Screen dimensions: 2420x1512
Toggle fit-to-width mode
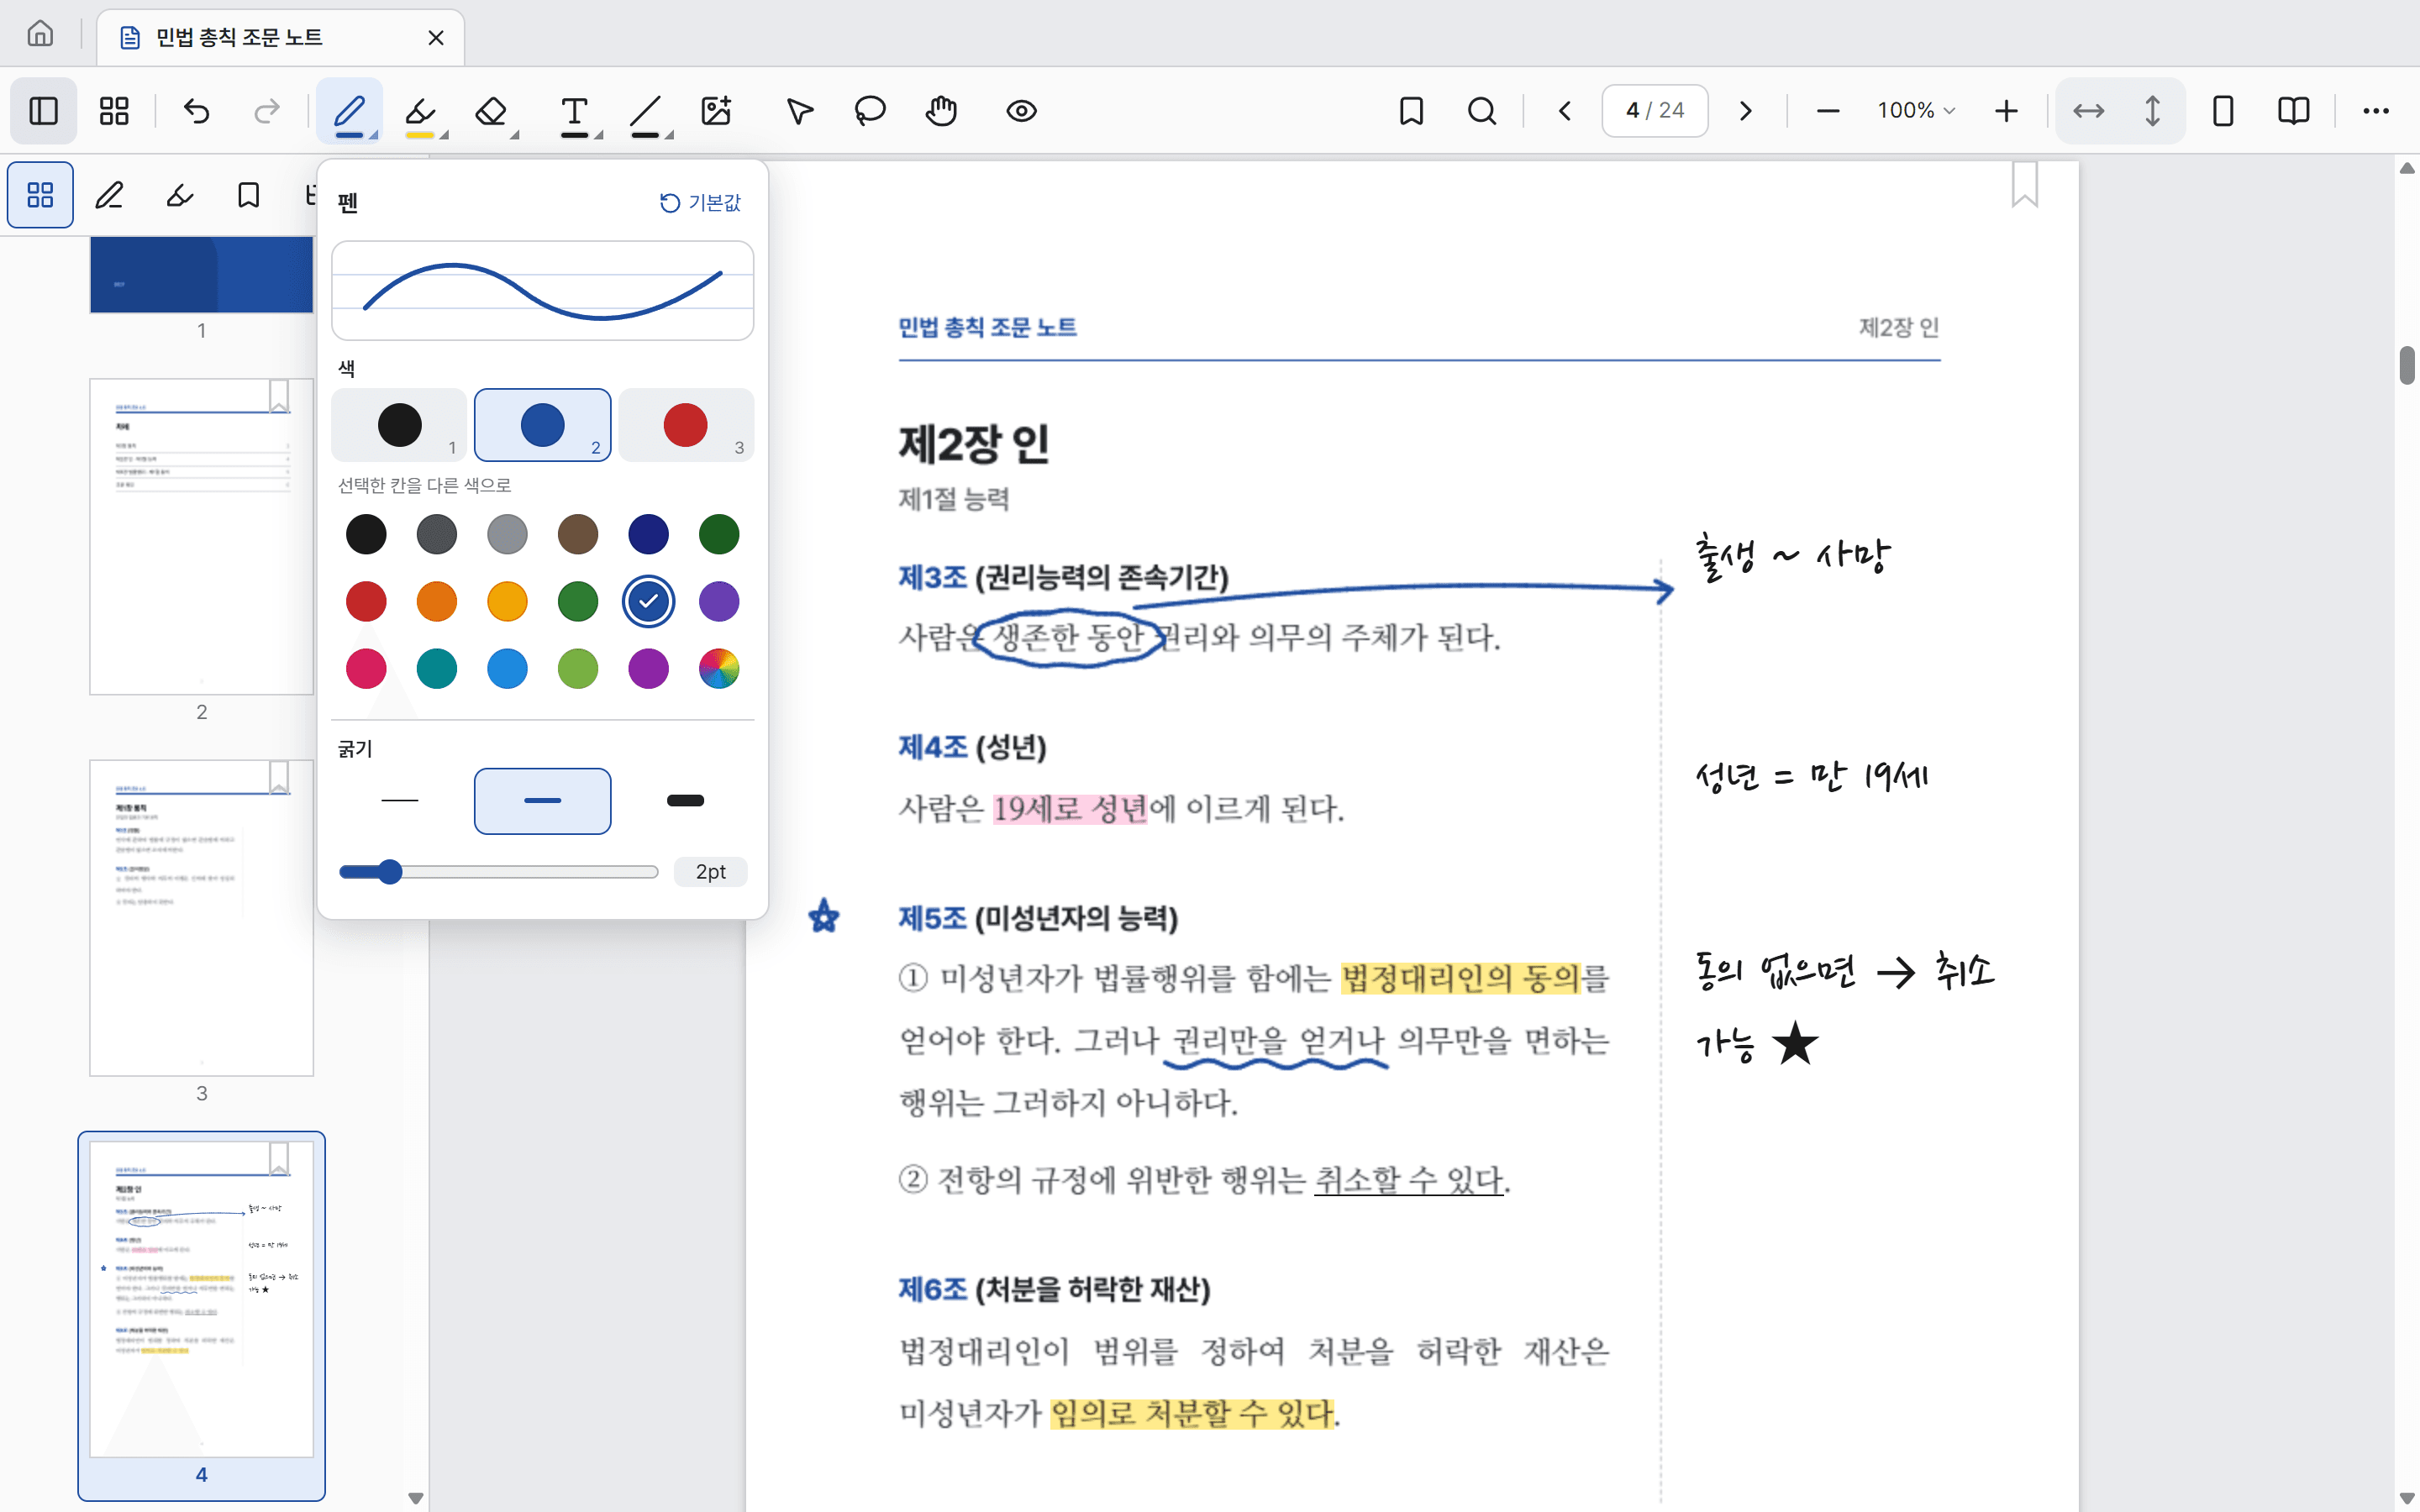pos(2088,110)
